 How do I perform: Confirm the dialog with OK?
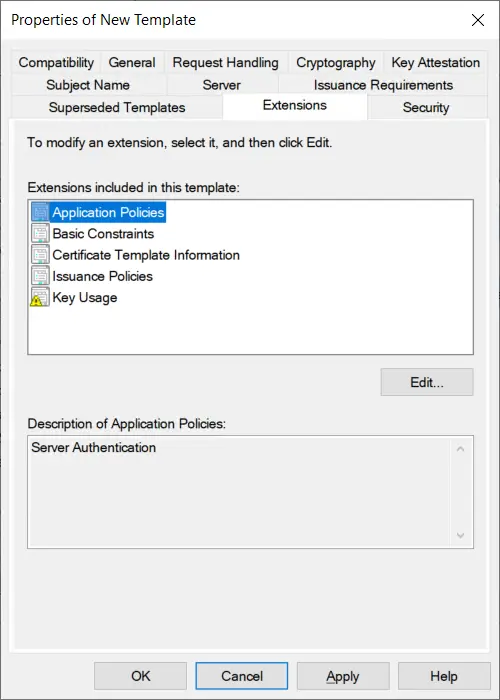pyautogui.click(x=141, y=676)
